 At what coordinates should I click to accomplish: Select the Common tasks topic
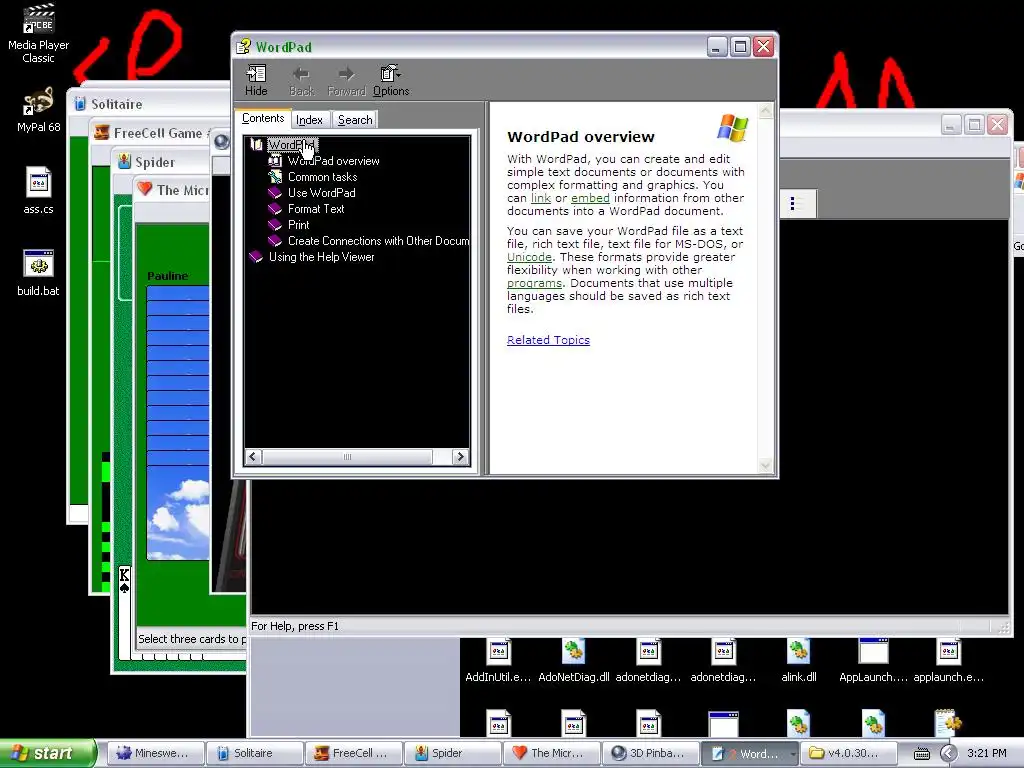tap(322, 177)
